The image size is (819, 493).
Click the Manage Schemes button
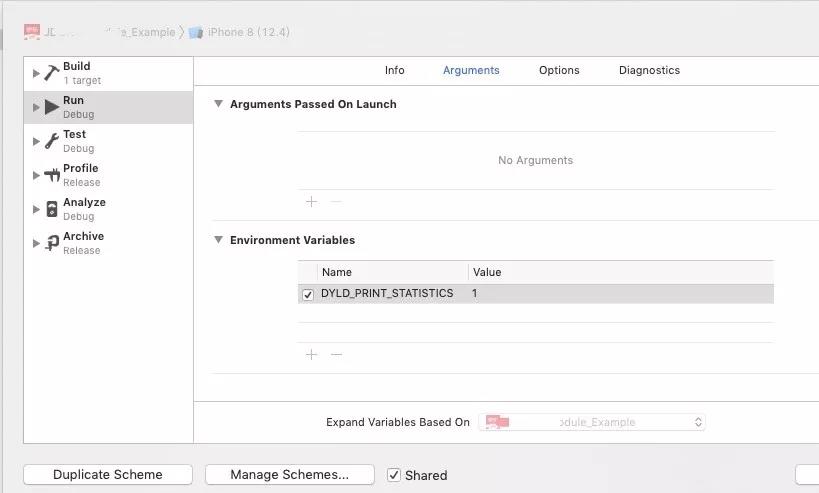click(x=289, y=475)
